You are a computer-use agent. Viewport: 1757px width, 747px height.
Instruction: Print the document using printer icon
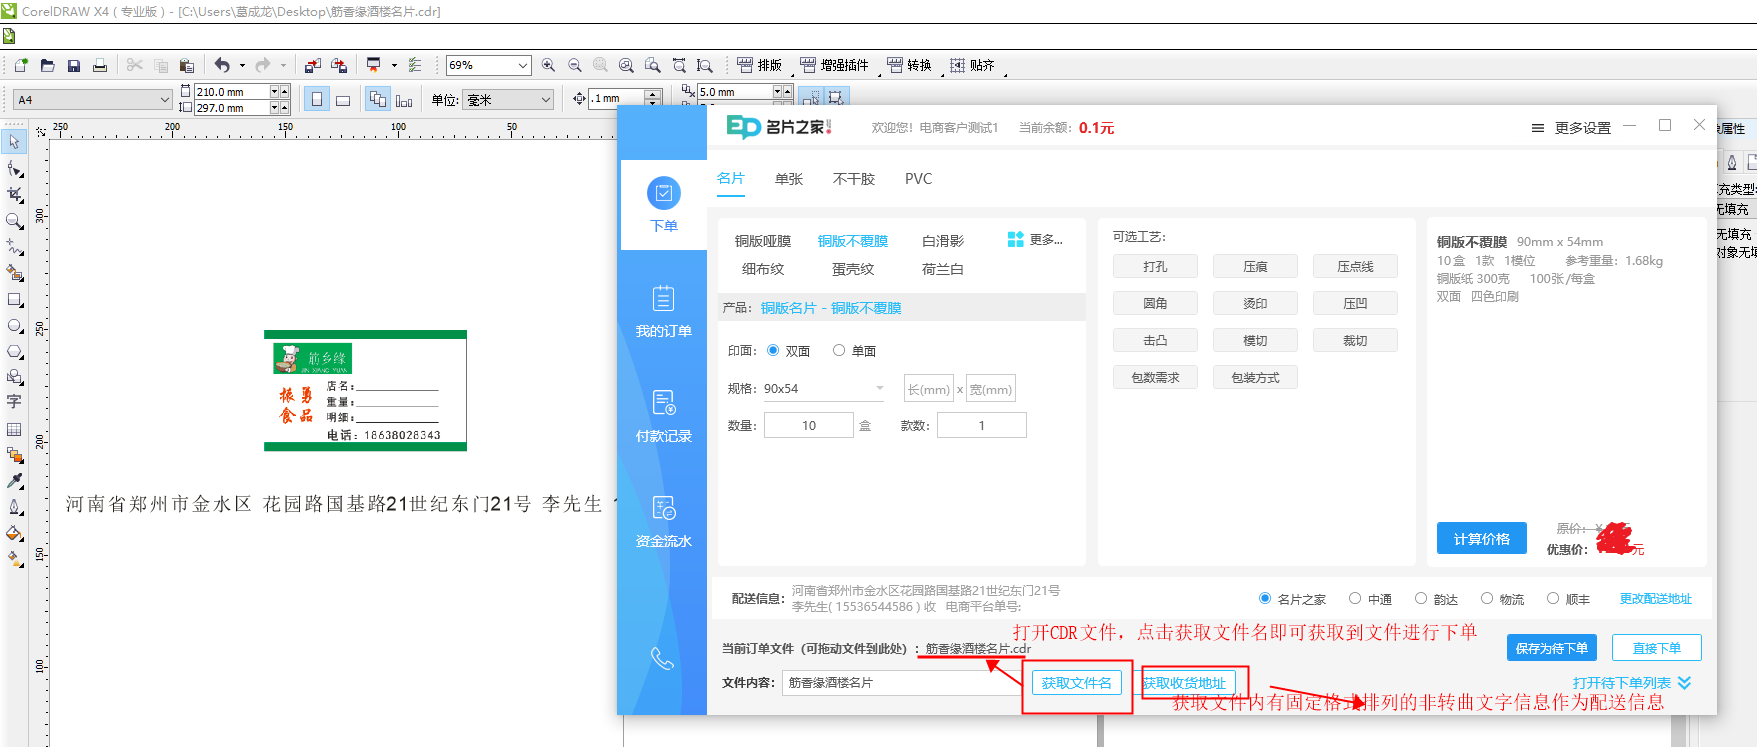click(100, 66)
